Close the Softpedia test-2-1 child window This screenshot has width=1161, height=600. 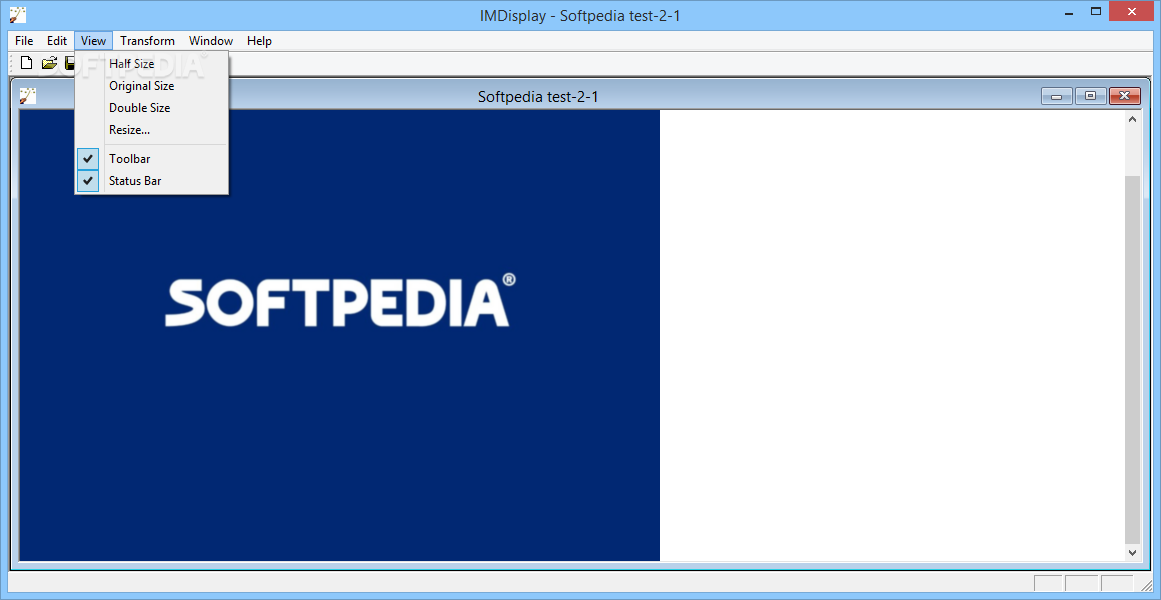coord(1125,96)
